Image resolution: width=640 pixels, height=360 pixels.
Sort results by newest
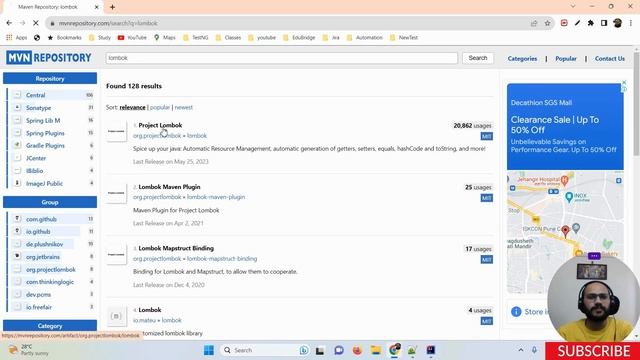pos(184,107)
